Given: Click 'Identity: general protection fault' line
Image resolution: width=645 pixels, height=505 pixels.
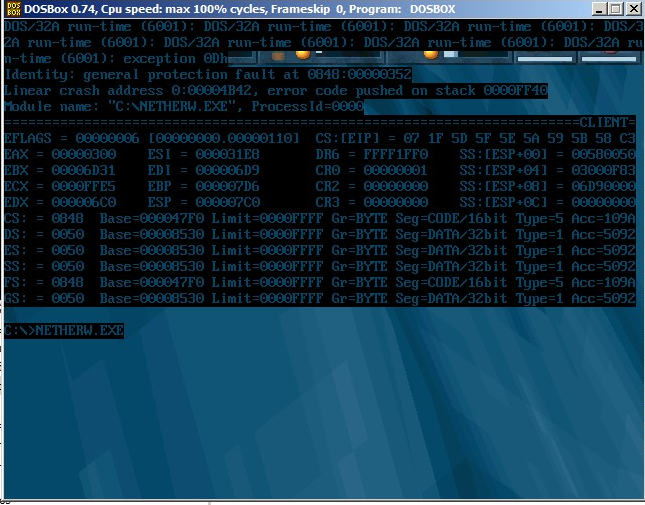Looking at the screenshot, I should (208, 74).
